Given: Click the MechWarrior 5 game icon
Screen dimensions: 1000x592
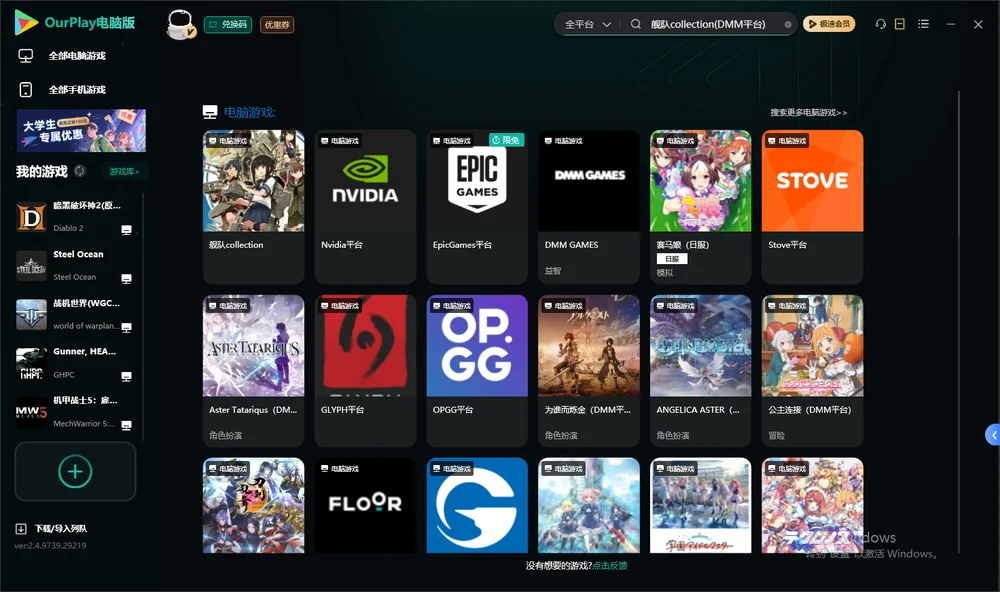Looking at the screenshot, I should click(31, 412).
